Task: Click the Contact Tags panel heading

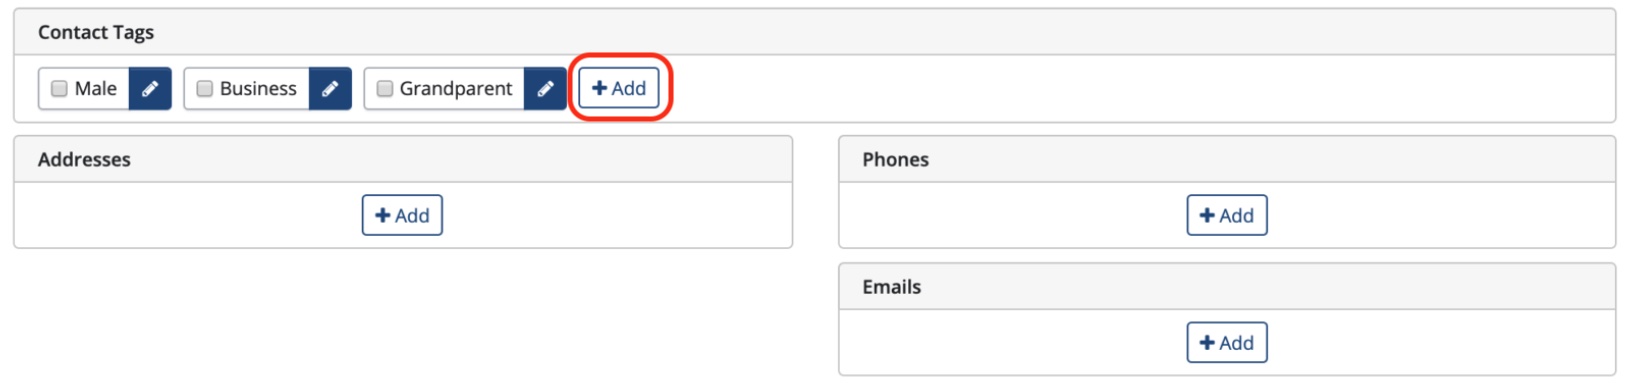Action: [x=96, y=32]
